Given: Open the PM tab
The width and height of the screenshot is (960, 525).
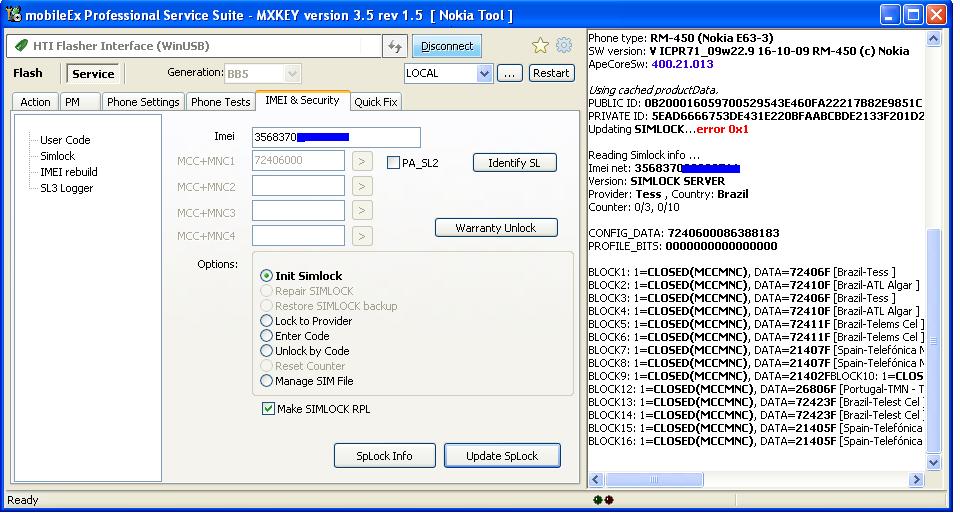Looking at the screenshot, I should (x=80, y=102).
